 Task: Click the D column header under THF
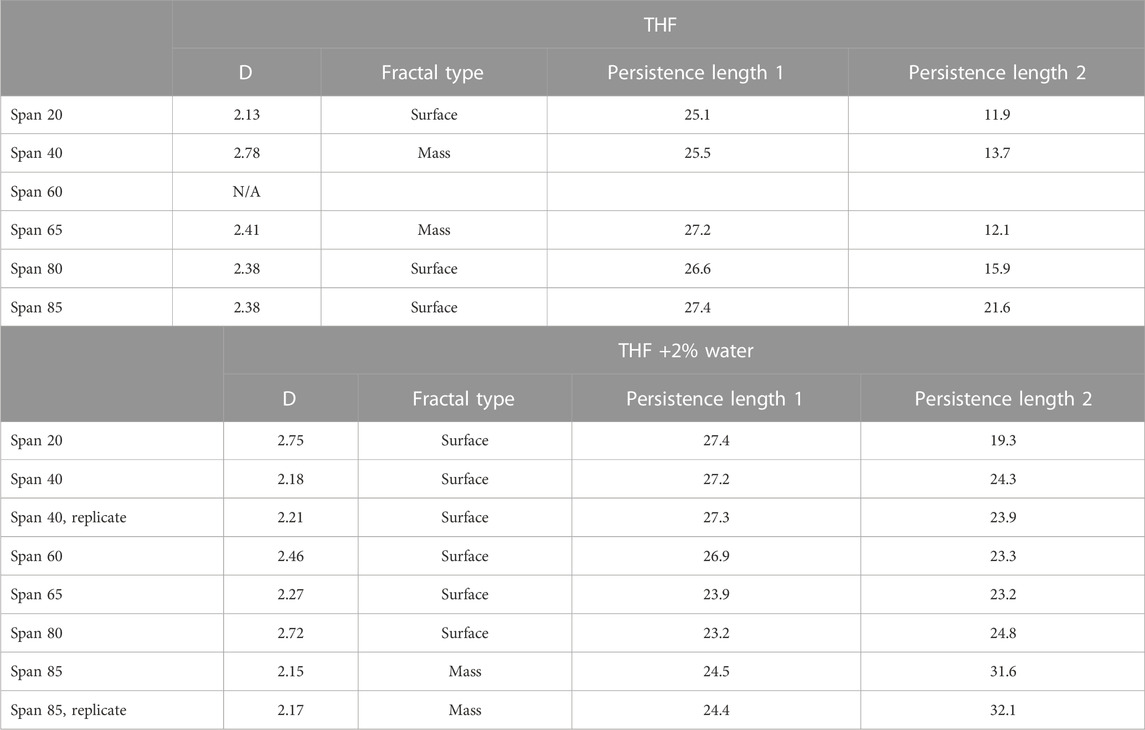tap(246, 72)
